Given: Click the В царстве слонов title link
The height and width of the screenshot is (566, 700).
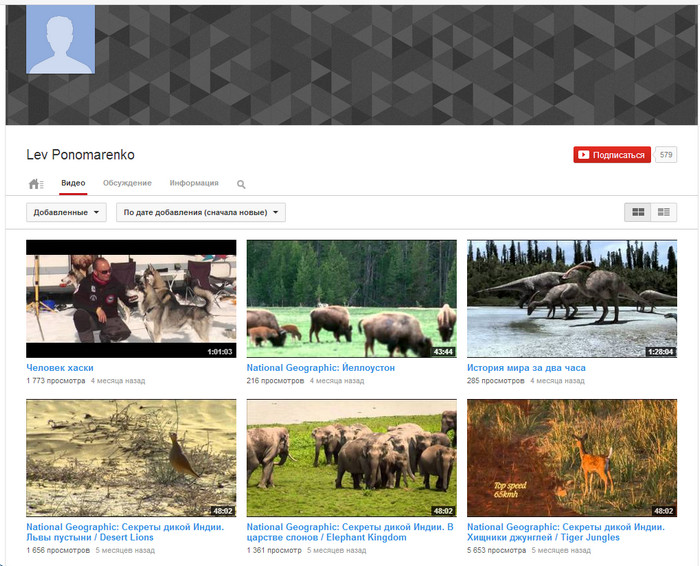Looking at the screenshot, I should [x=350, y=532].
